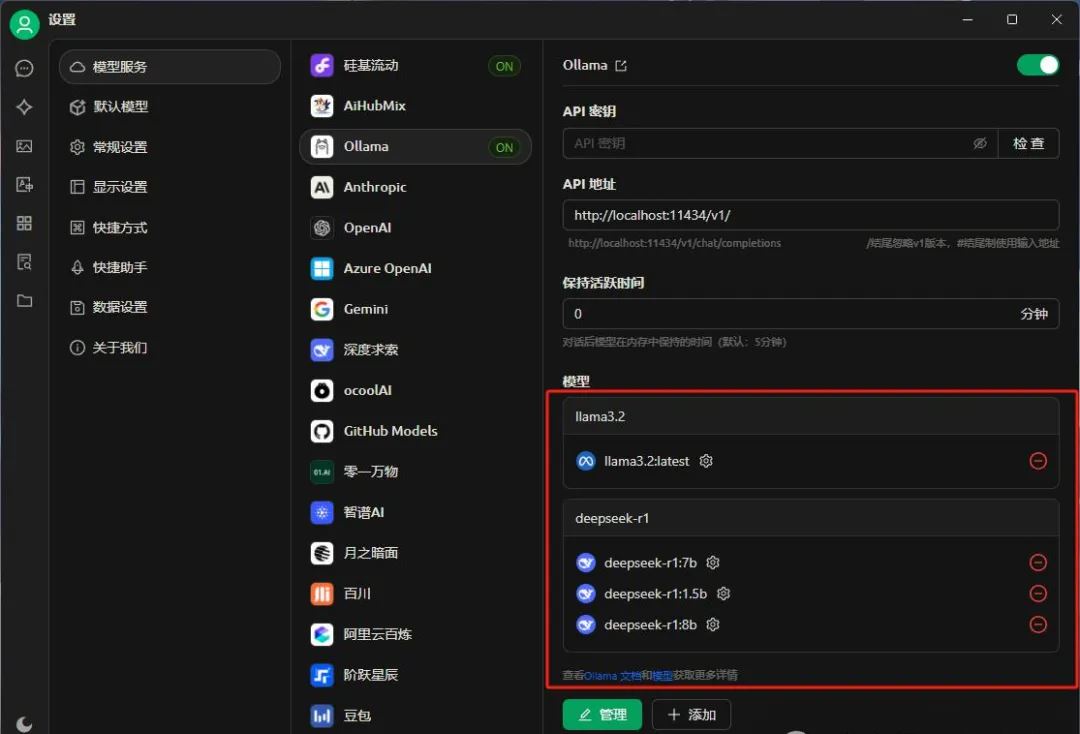The height and width of the screenshot is (734, 1080).
Task: Click the deepseek-r1:8b model name
Action: click(650, 625)
